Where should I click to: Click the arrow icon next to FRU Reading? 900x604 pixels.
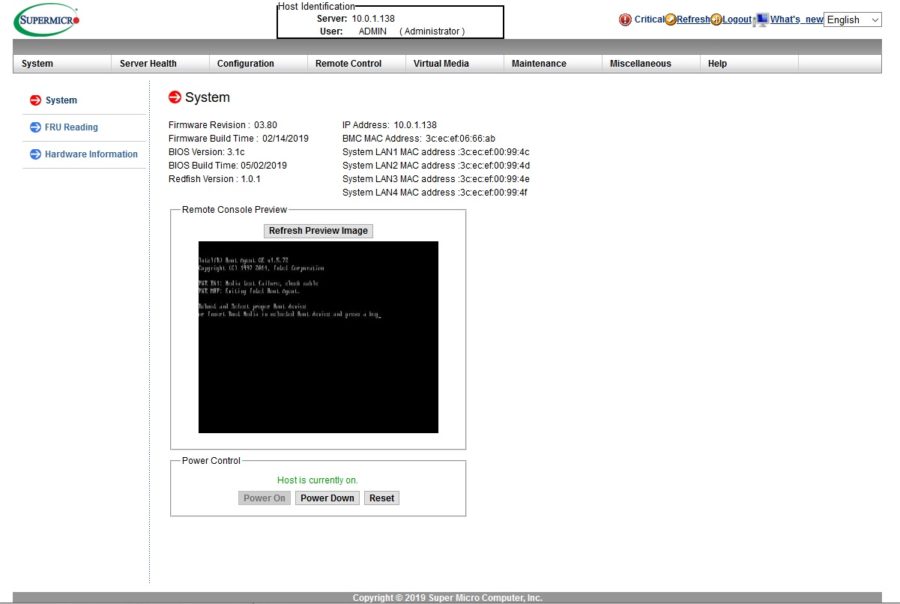click(37, 127)
